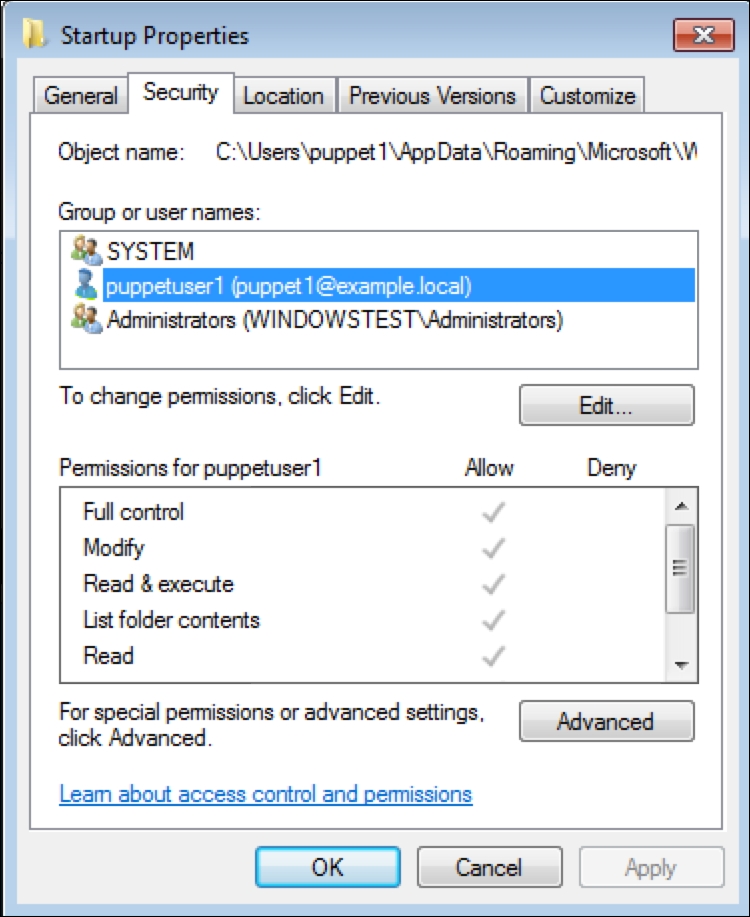Select the SYSTEM entry in the list
Screen dimensions: 750x917
coord(150,250)
